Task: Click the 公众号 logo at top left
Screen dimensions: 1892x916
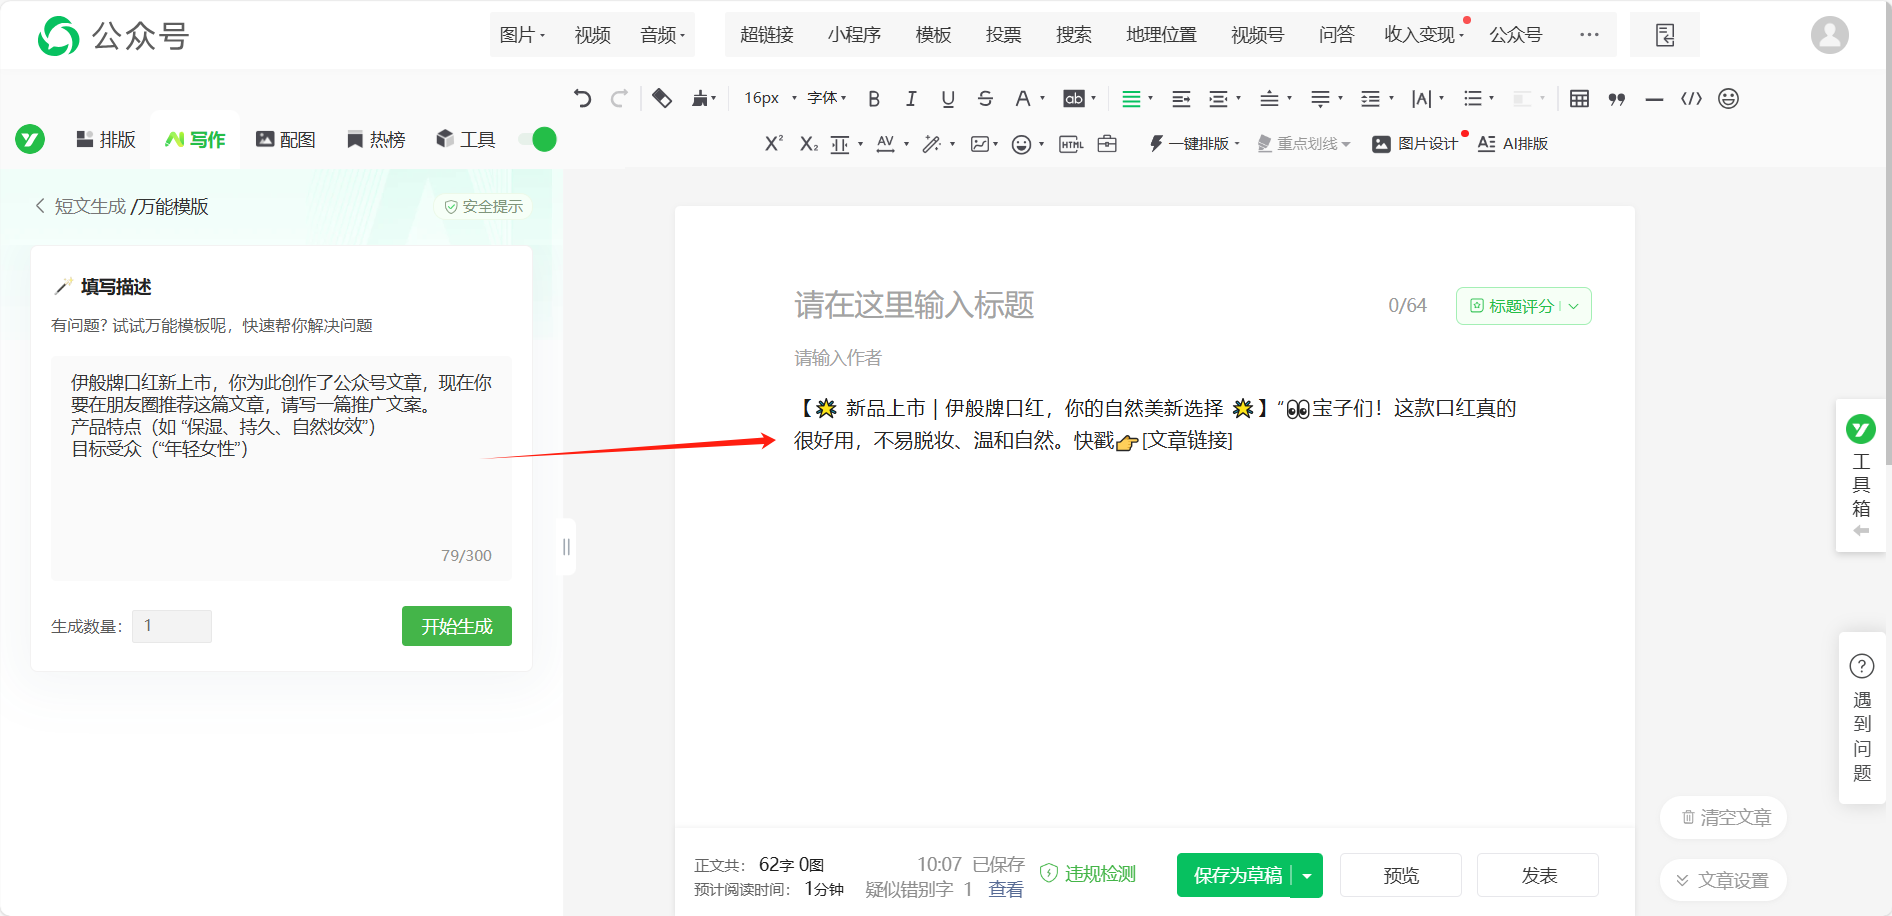Action: (x=113, y=36)
